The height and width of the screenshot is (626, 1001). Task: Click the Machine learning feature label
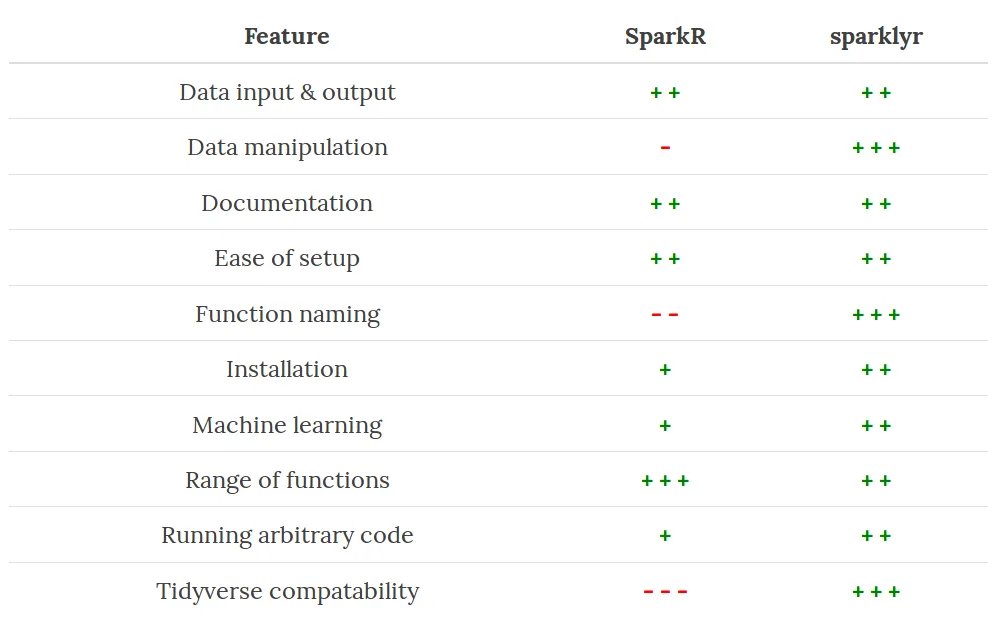[287, 425]
